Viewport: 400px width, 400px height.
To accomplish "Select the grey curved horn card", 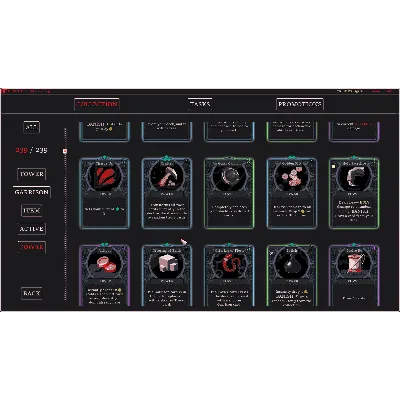I will 354,193.
